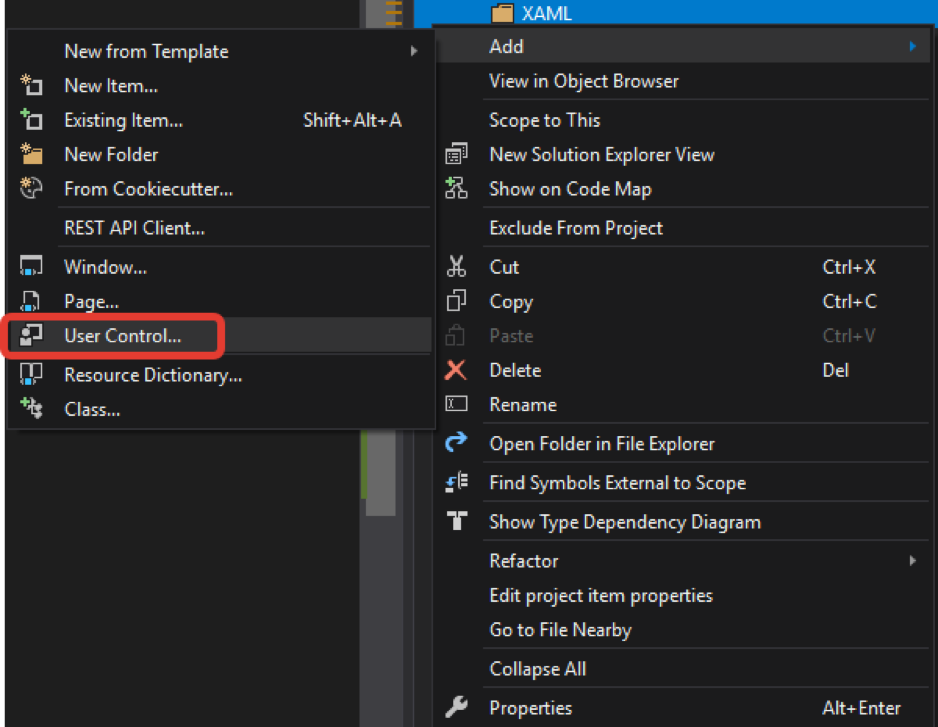938x727 pixels.
Task: Click the New Item icon
Action: tap(31, 86)
